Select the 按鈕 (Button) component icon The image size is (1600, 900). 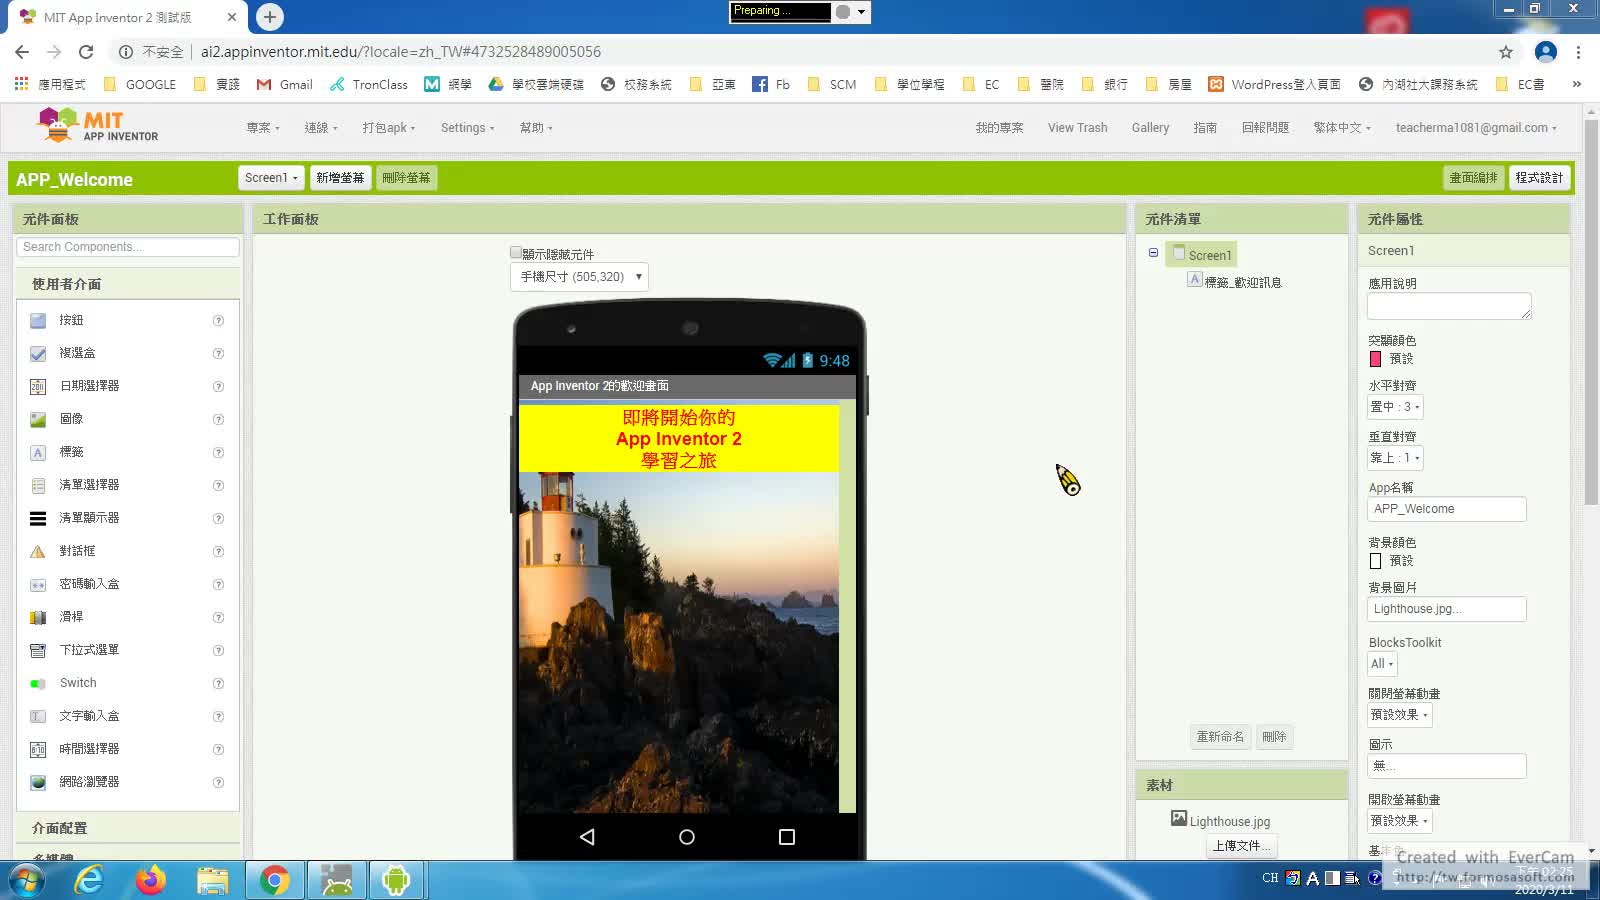pyautogui.click(x=38, y=321)
